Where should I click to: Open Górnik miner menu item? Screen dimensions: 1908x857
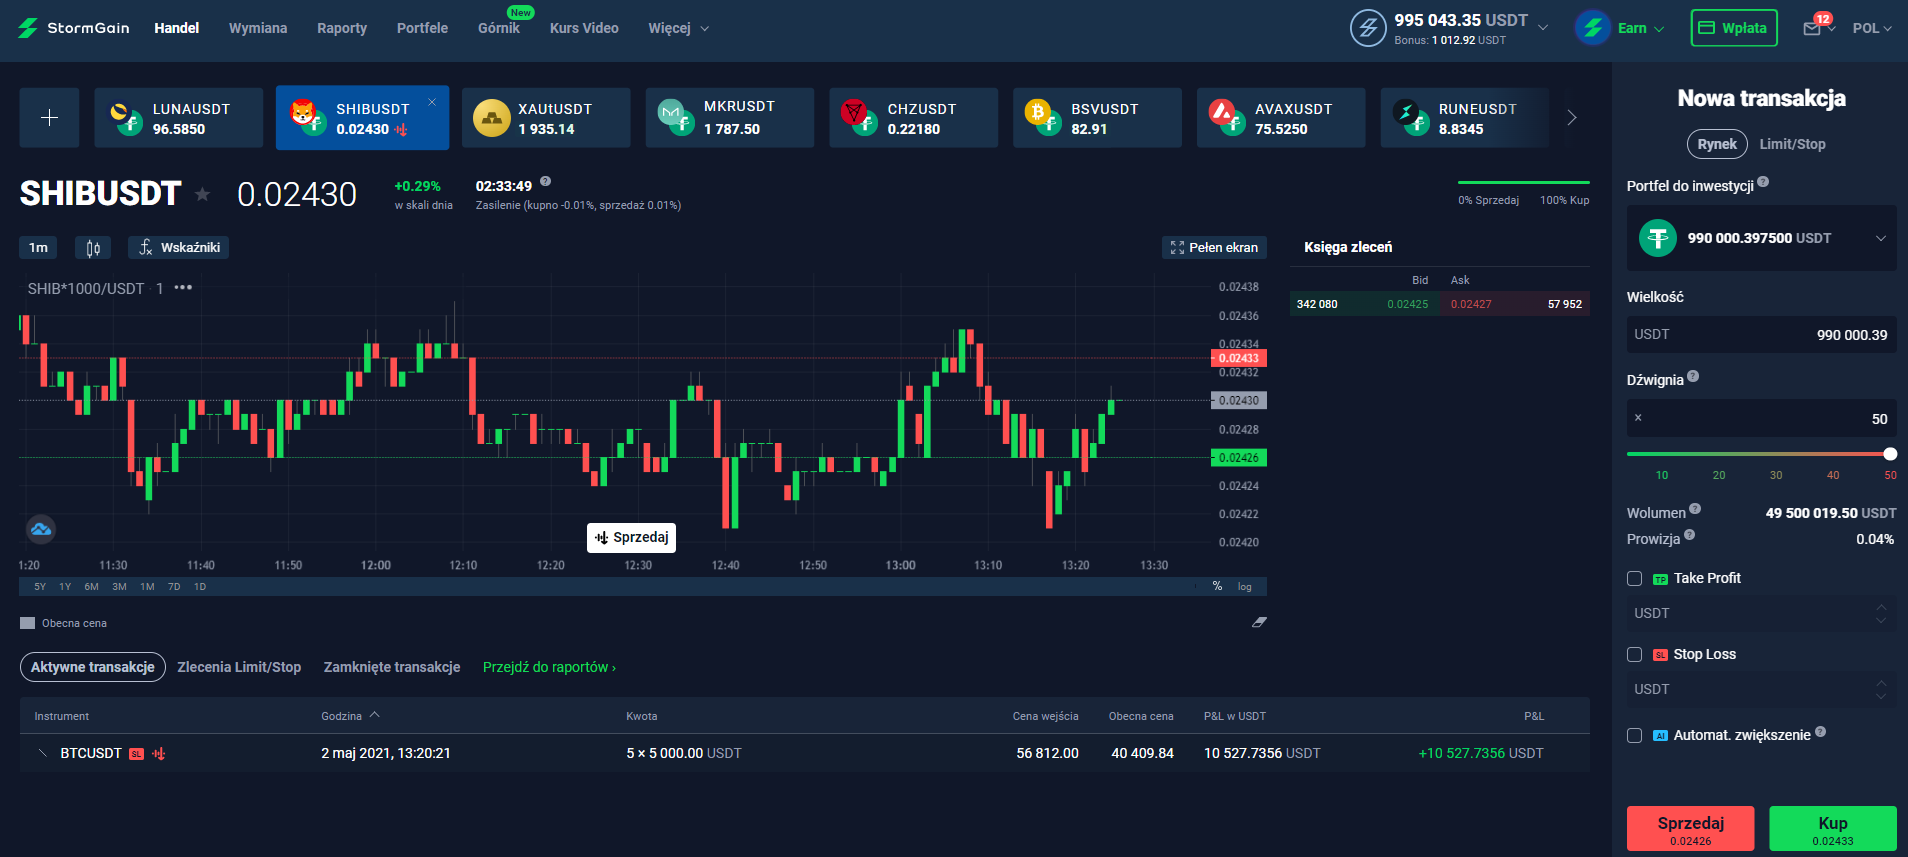[499, 28]
